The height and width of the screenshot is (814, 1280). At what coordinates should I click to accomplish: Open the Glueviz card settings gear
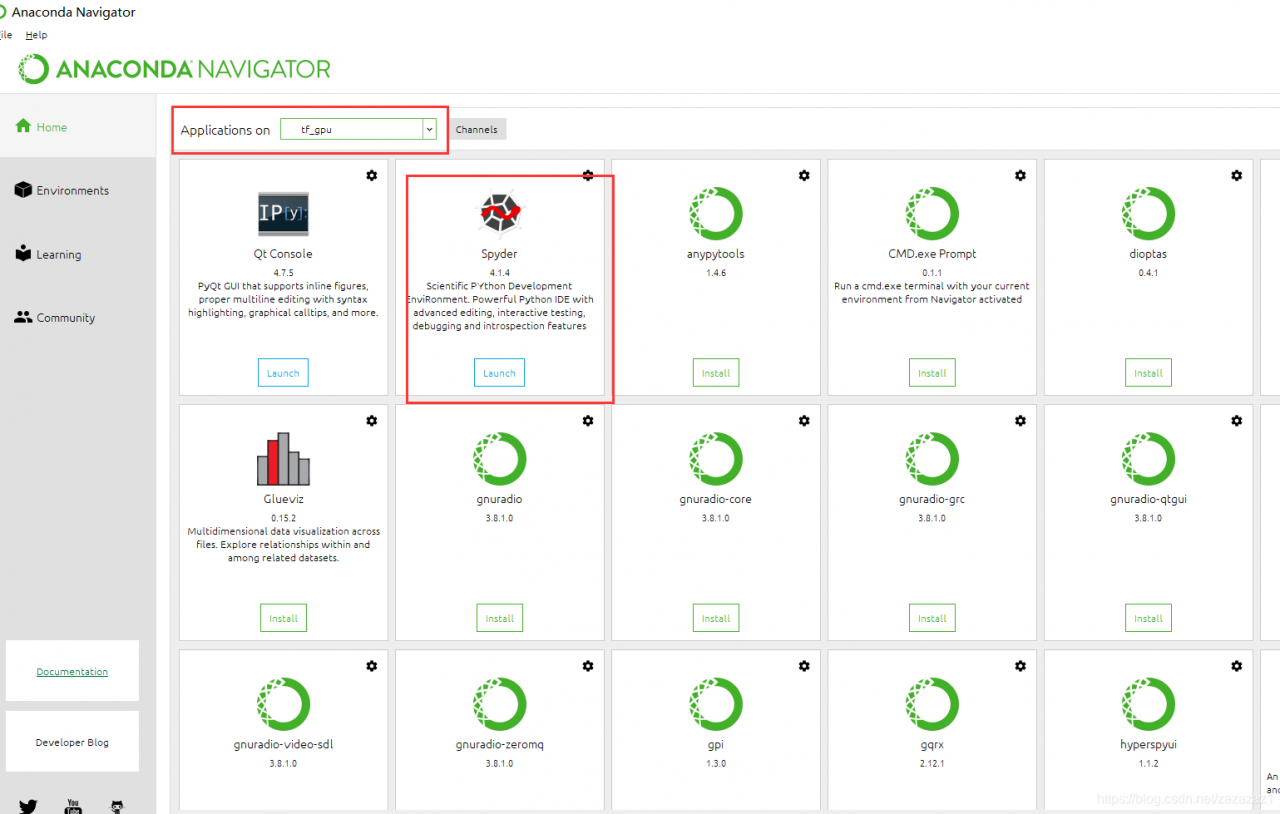pyautogui.click(x=372, y=421)
